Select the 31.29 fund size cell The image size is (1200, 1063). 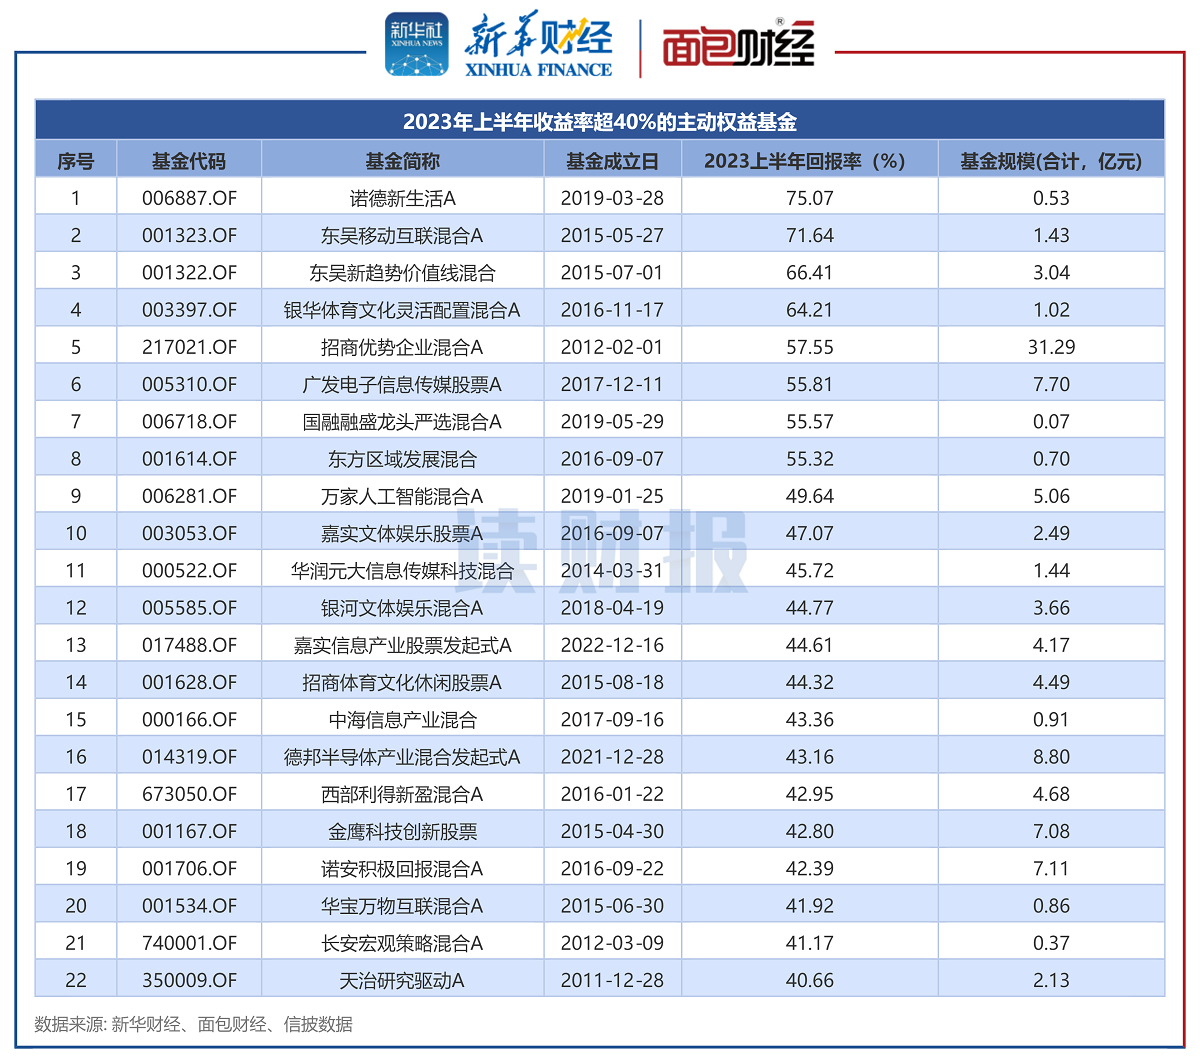coord(1051,347)
